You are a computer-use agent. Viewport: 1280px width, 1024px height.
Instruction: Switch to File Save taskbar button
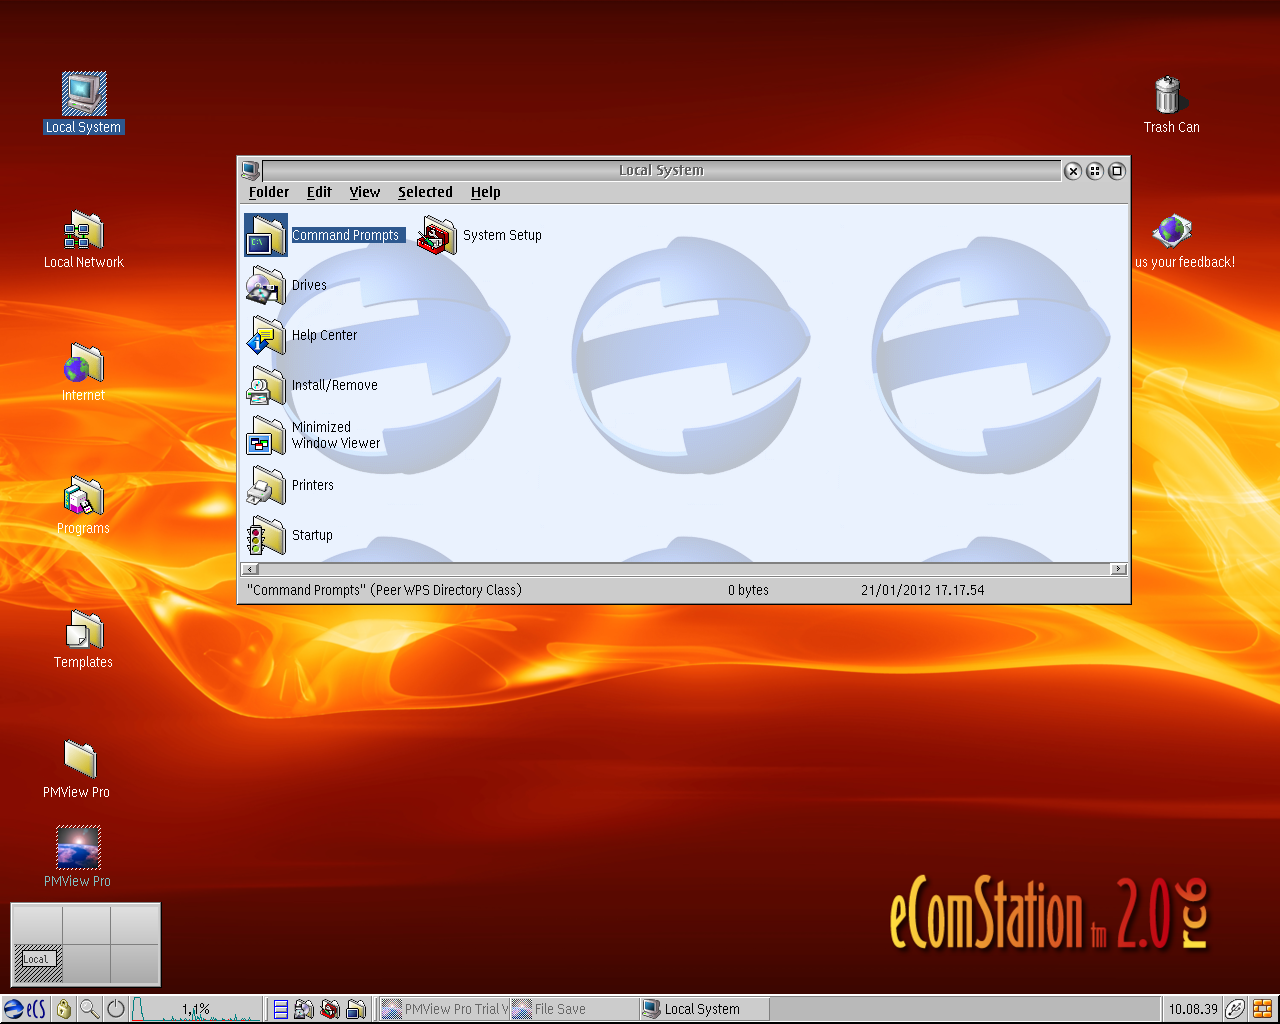click(x=574, y=1009)
